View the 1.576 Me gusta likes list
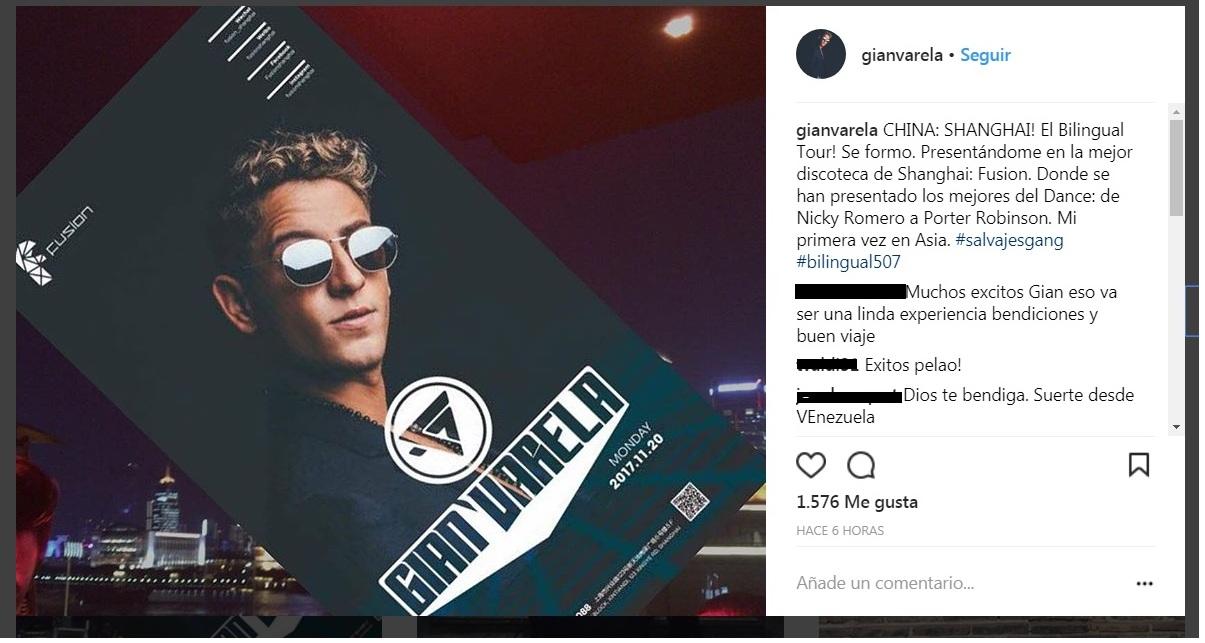Image resolution: width=1205 pixels, height=643 pixels. tap(857, 502)
